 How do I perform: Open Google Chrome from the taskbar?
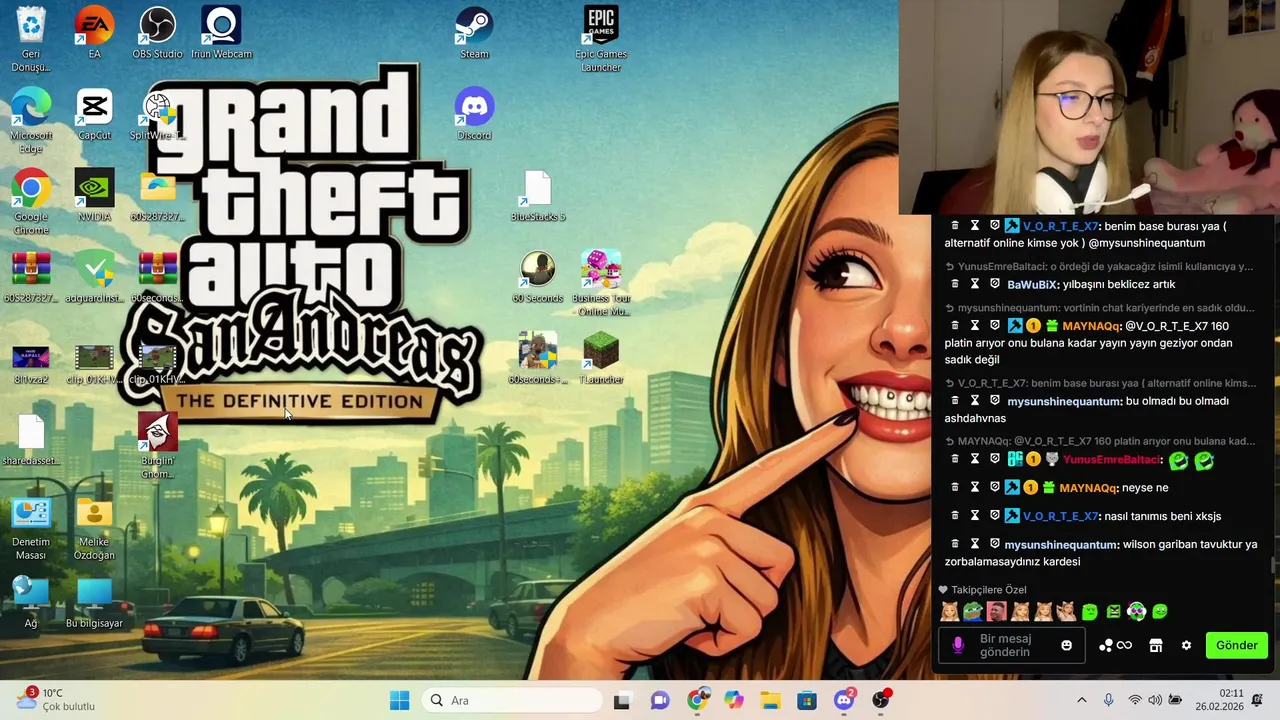[697, 700]
